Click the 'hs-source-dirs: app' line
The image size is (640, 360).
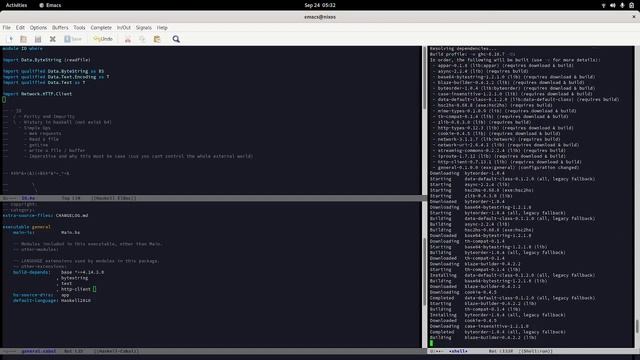[41, 295]
